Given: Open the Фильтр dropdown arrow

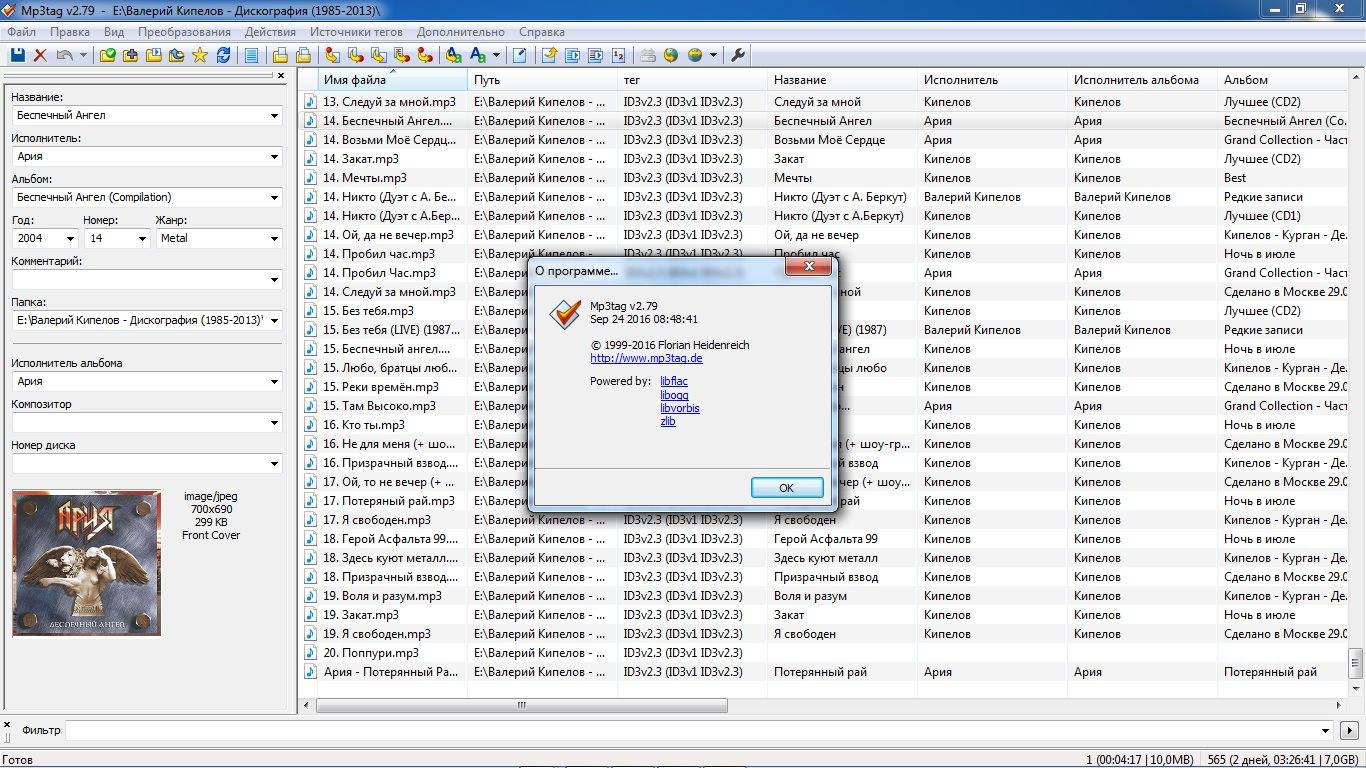Looking at the screenshot, I should click(1327, 731).
